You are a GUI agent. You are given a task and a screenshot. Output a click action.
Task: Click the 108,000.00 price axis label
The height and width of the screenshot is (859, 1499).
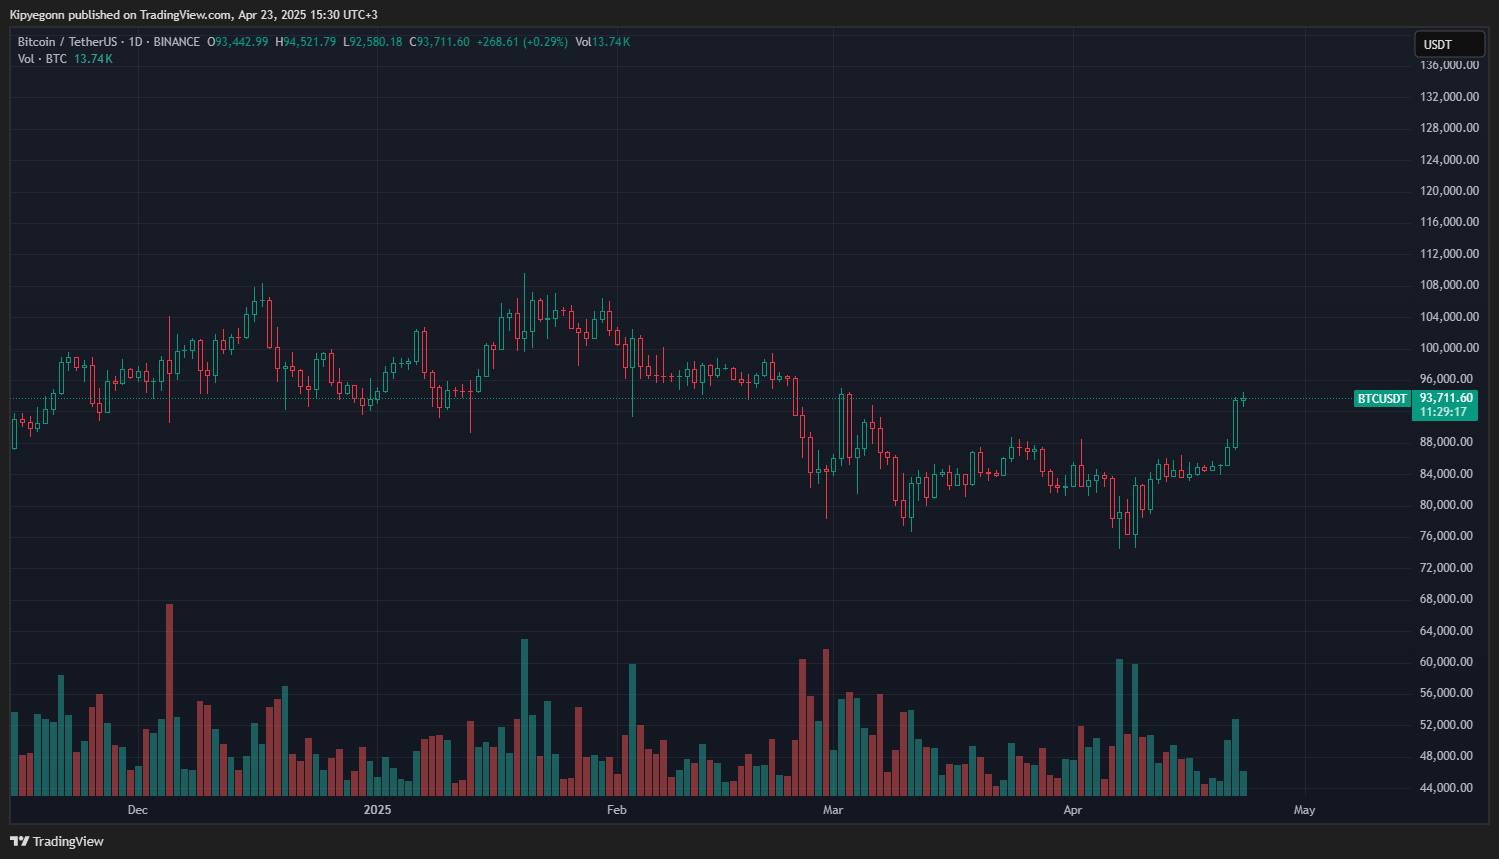[x=1449, y=285]
